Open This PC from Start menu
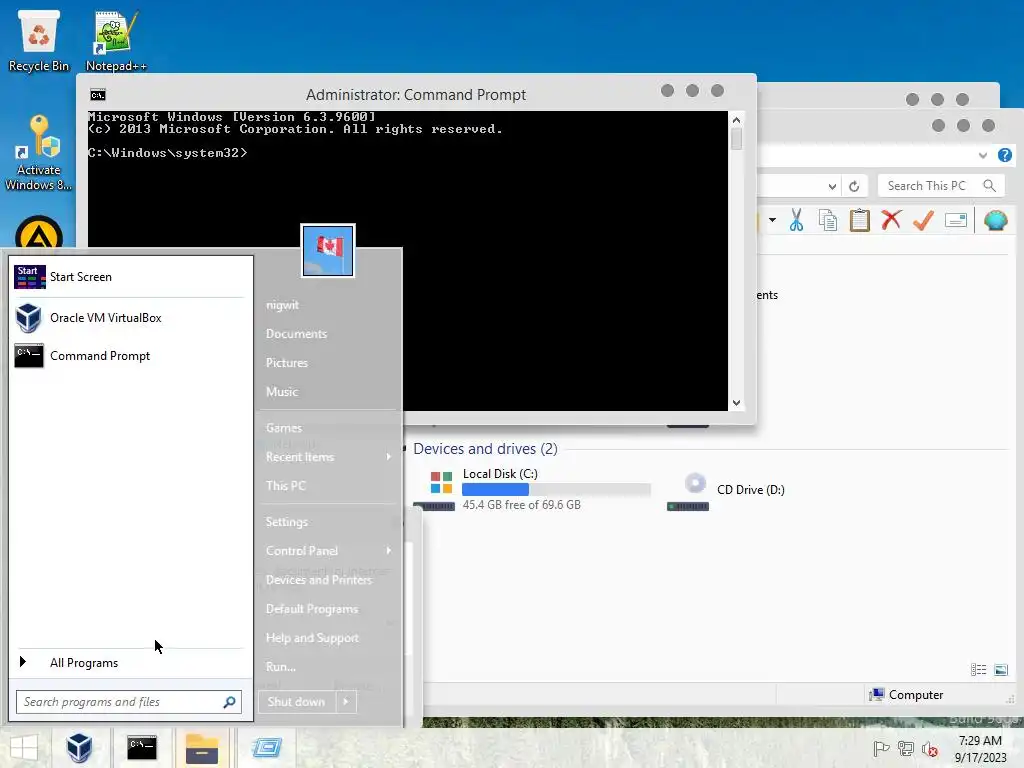The image size is (1024, 768). coord(285,486)
